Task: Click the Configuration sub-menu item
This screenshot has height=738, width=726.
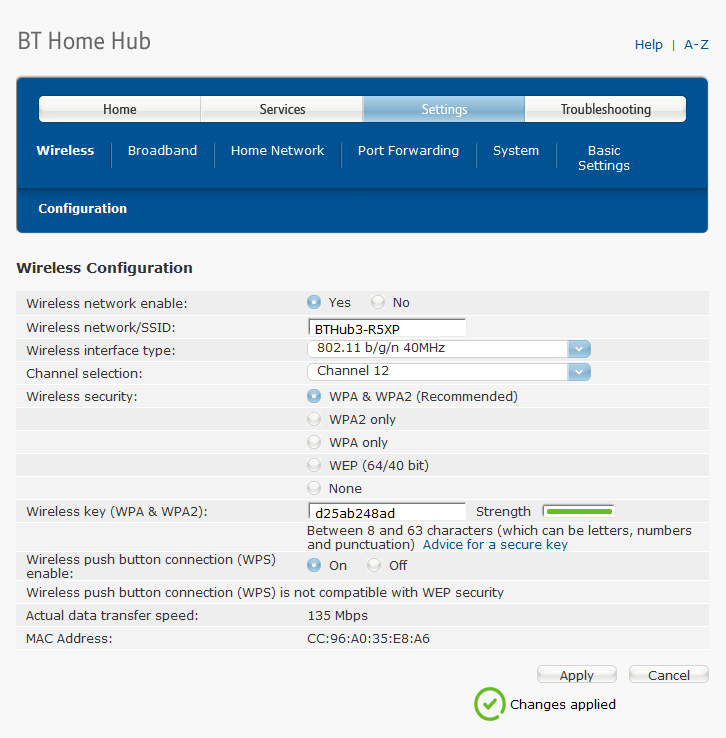Action: [82, 209]
